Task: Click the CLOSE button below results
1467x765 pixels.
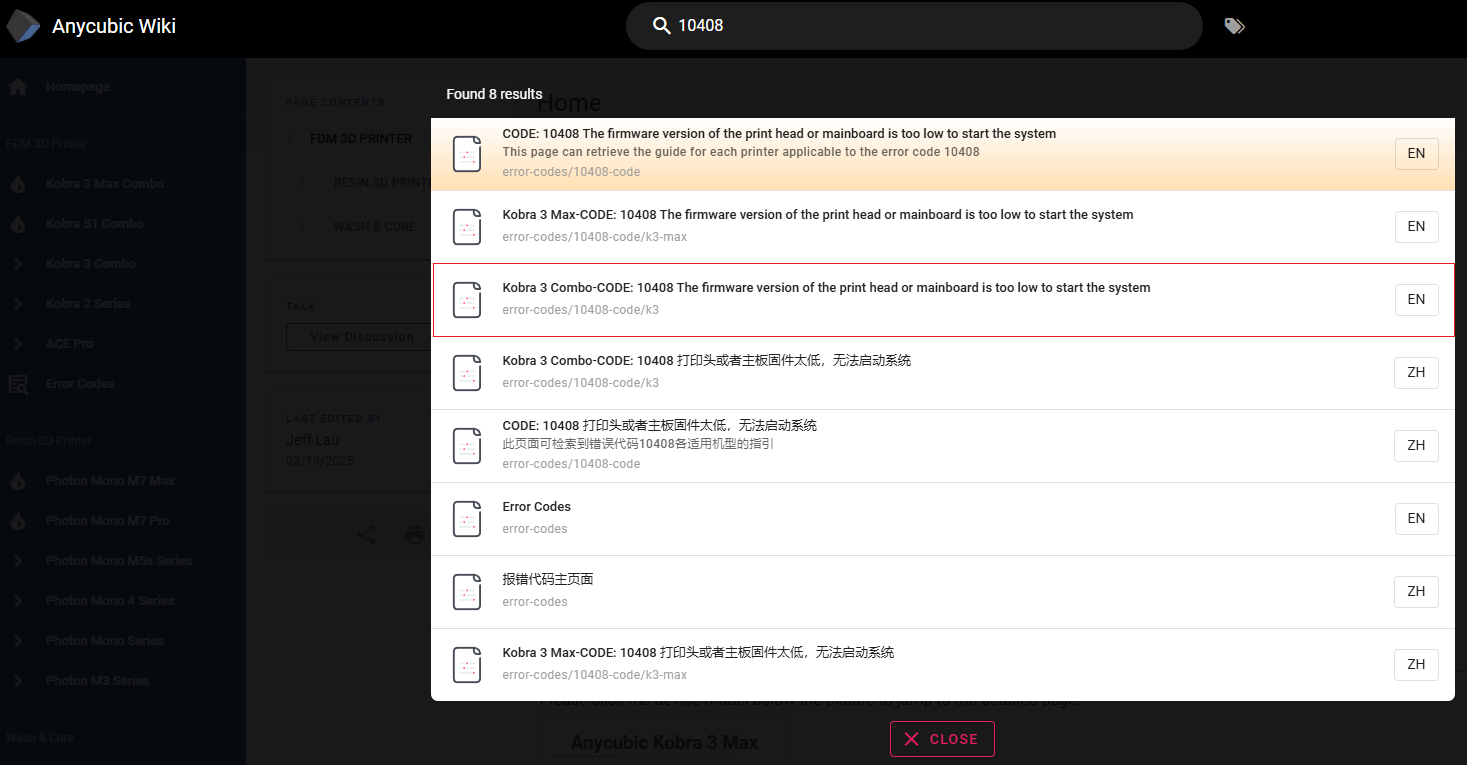Action: click(x=942, y=739)
